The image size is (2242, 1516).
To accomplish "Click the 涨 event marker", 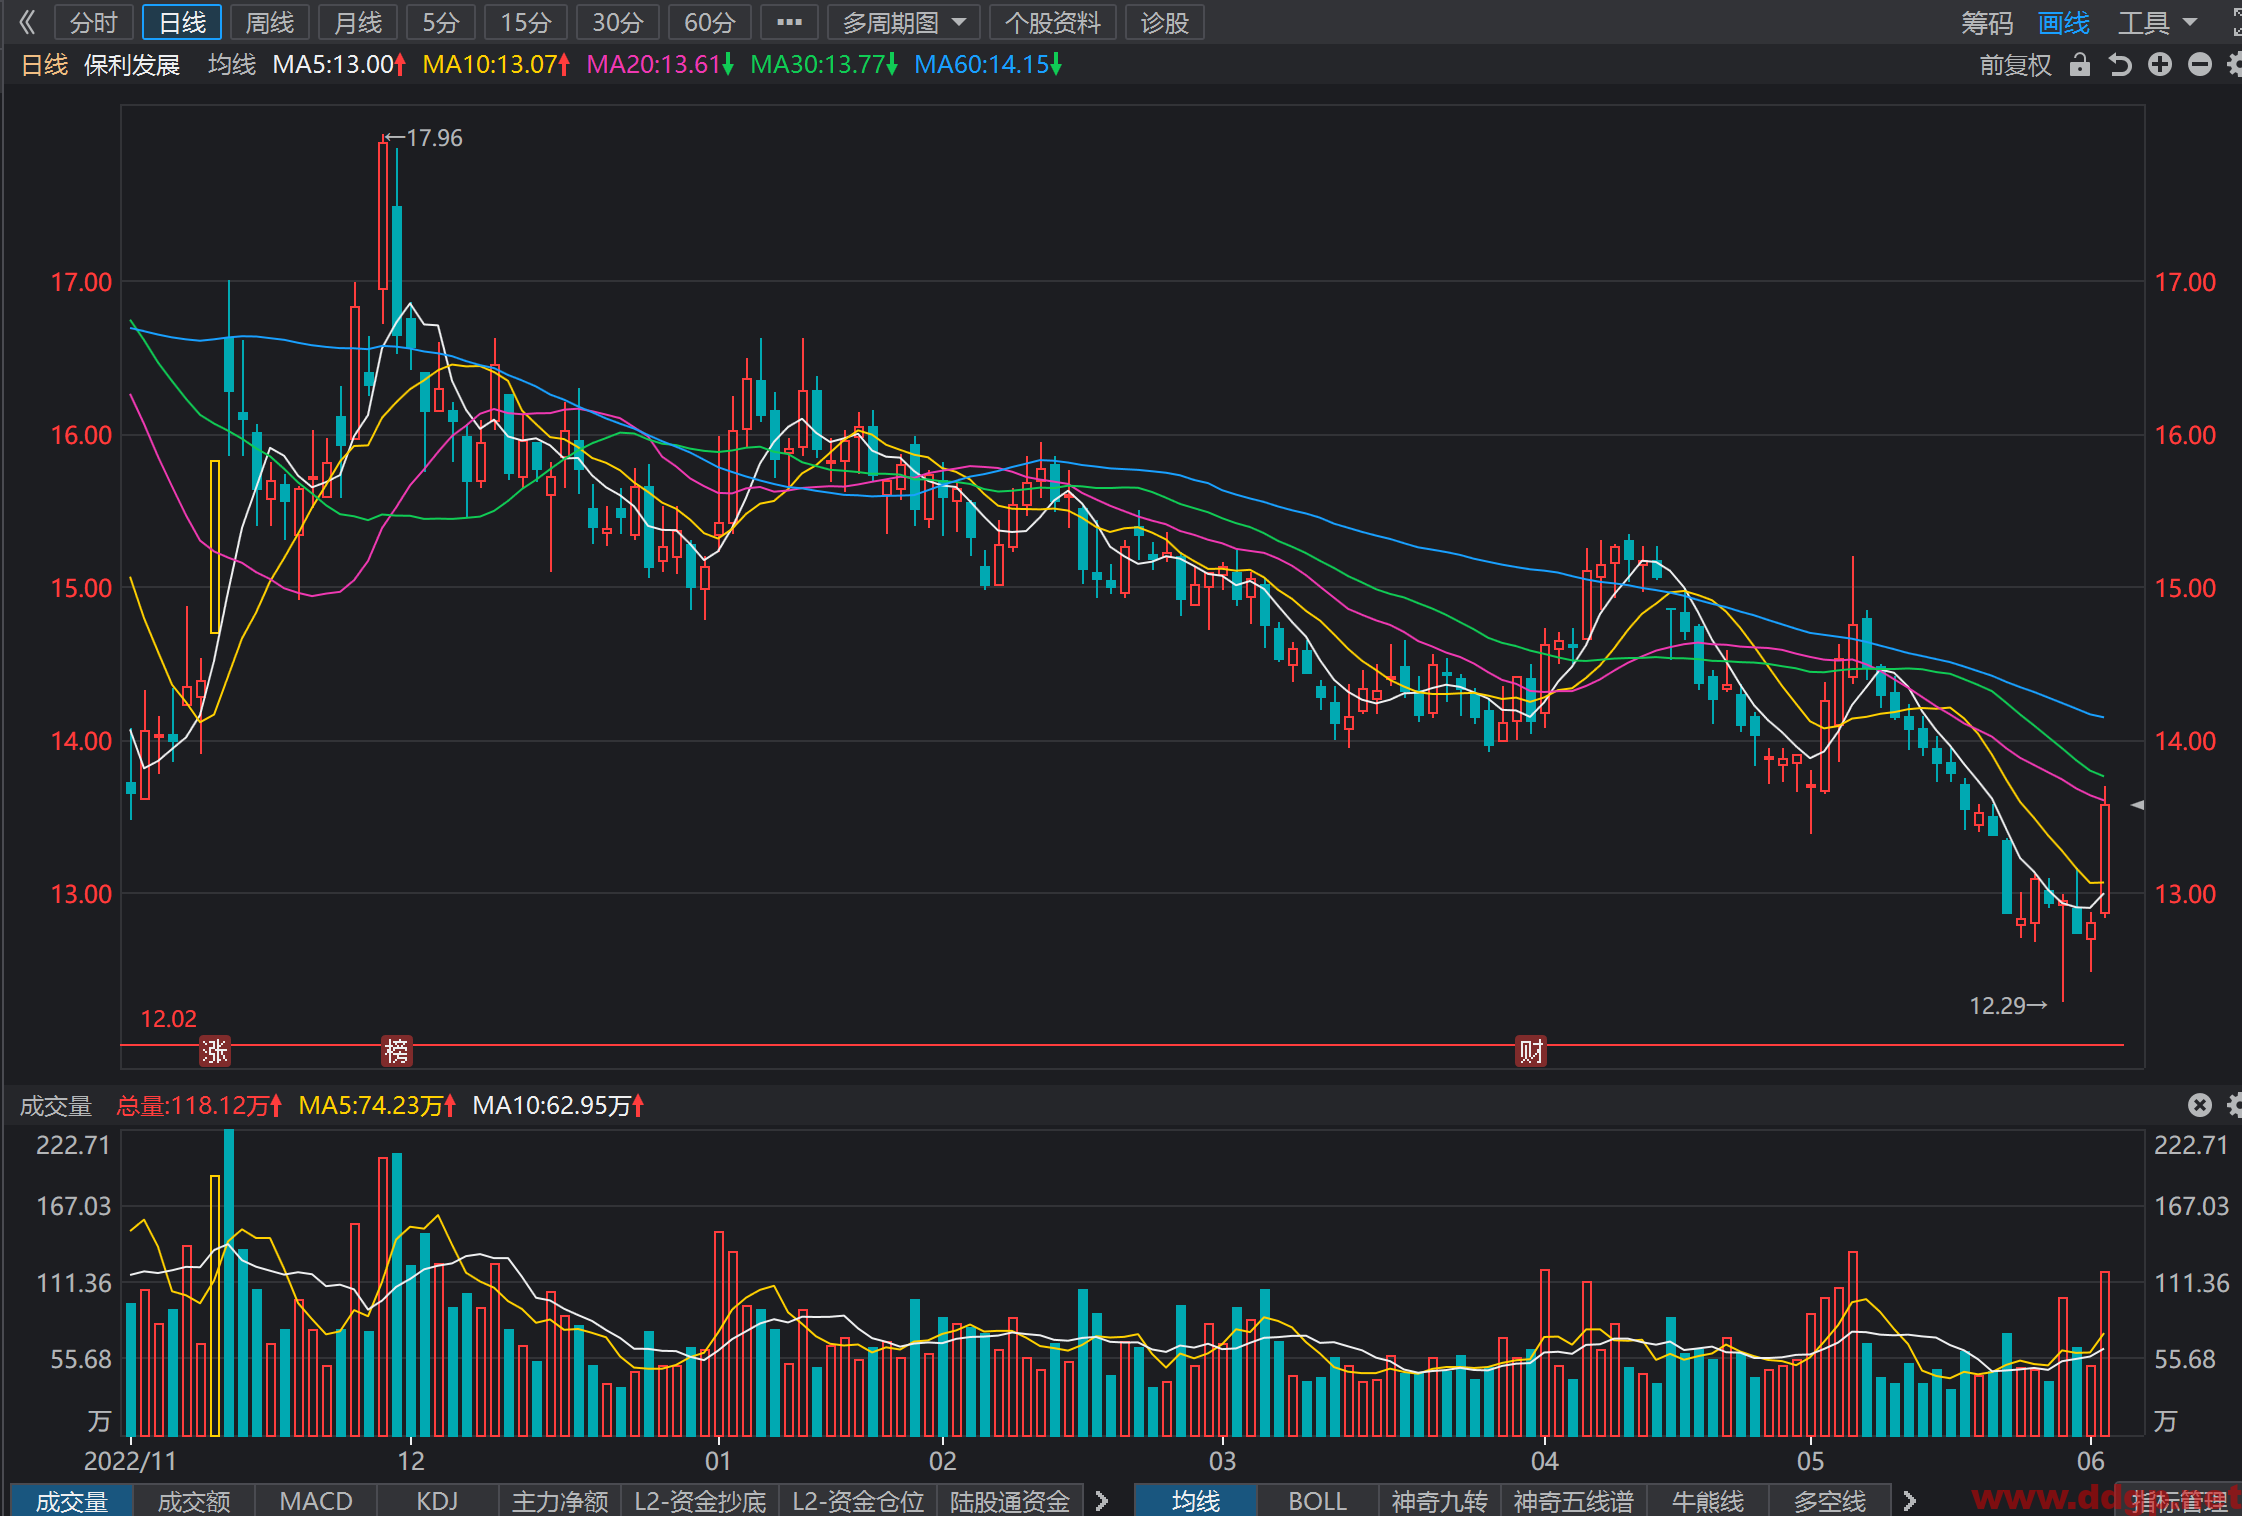I will tap(215, 1051).
